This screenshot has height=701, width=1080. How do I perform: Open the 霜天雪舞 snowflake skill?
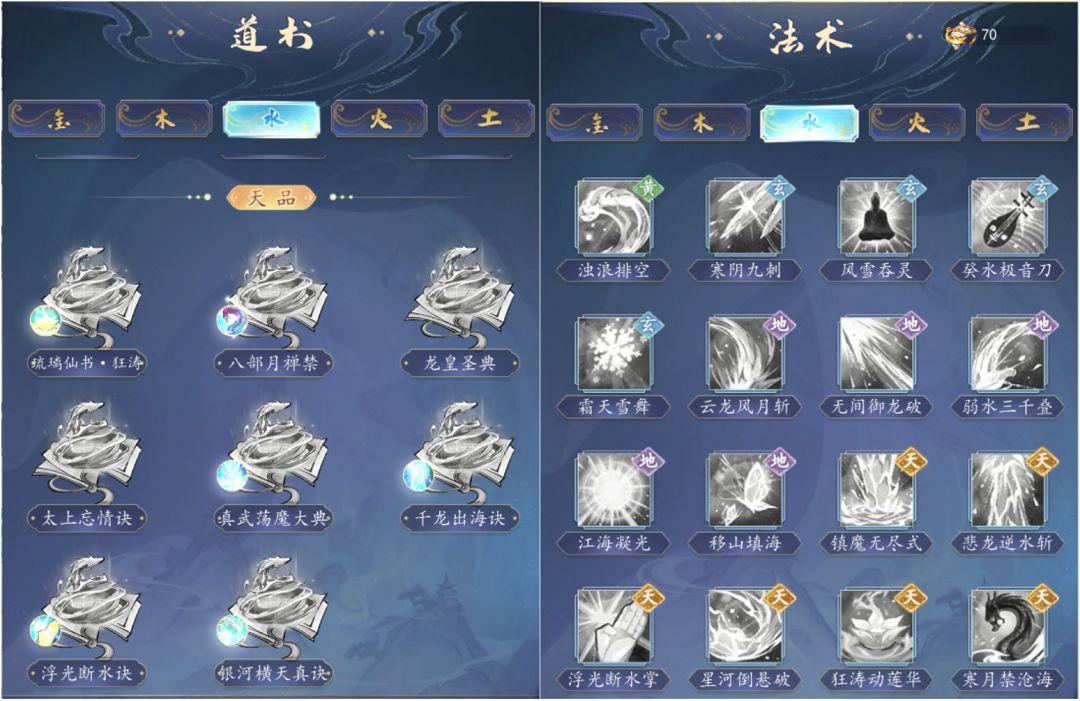click(x=613, y=354)
